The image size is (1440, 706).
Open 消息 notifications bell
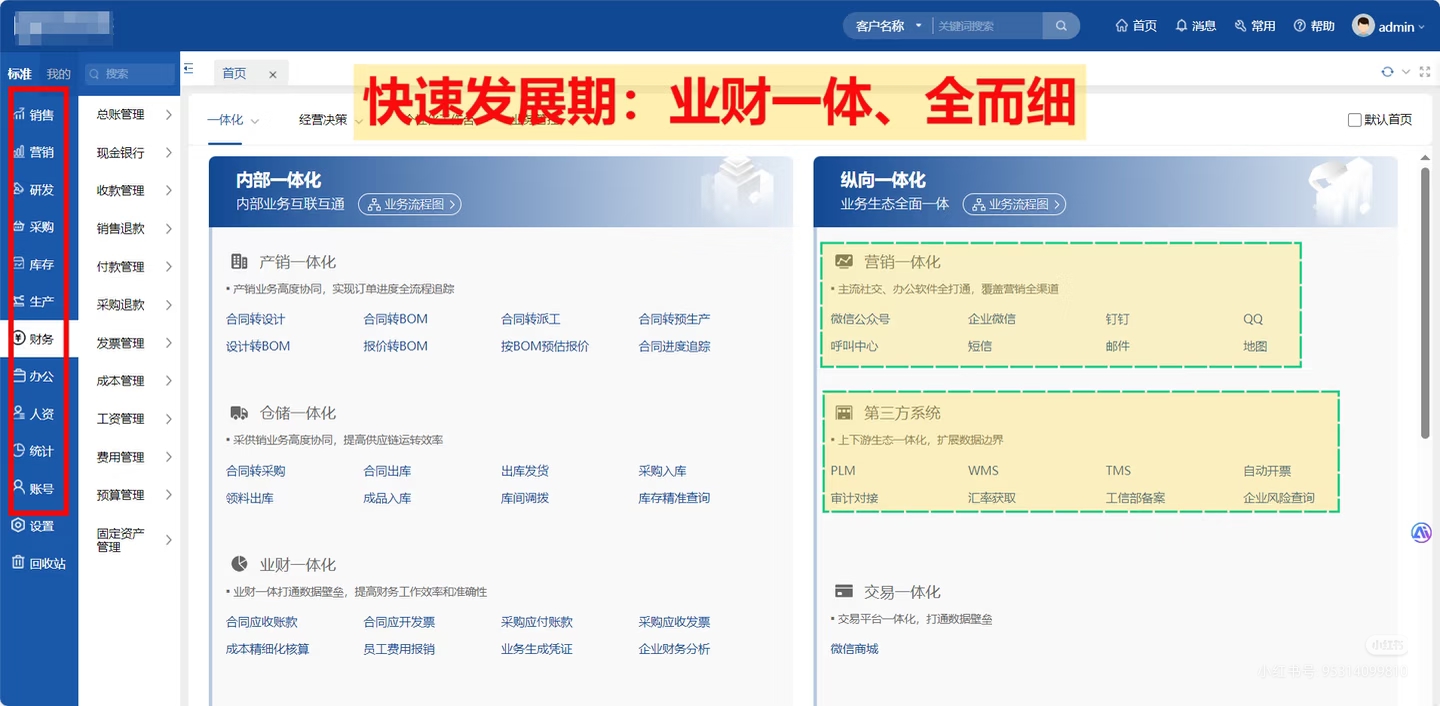click(1195, 26)
